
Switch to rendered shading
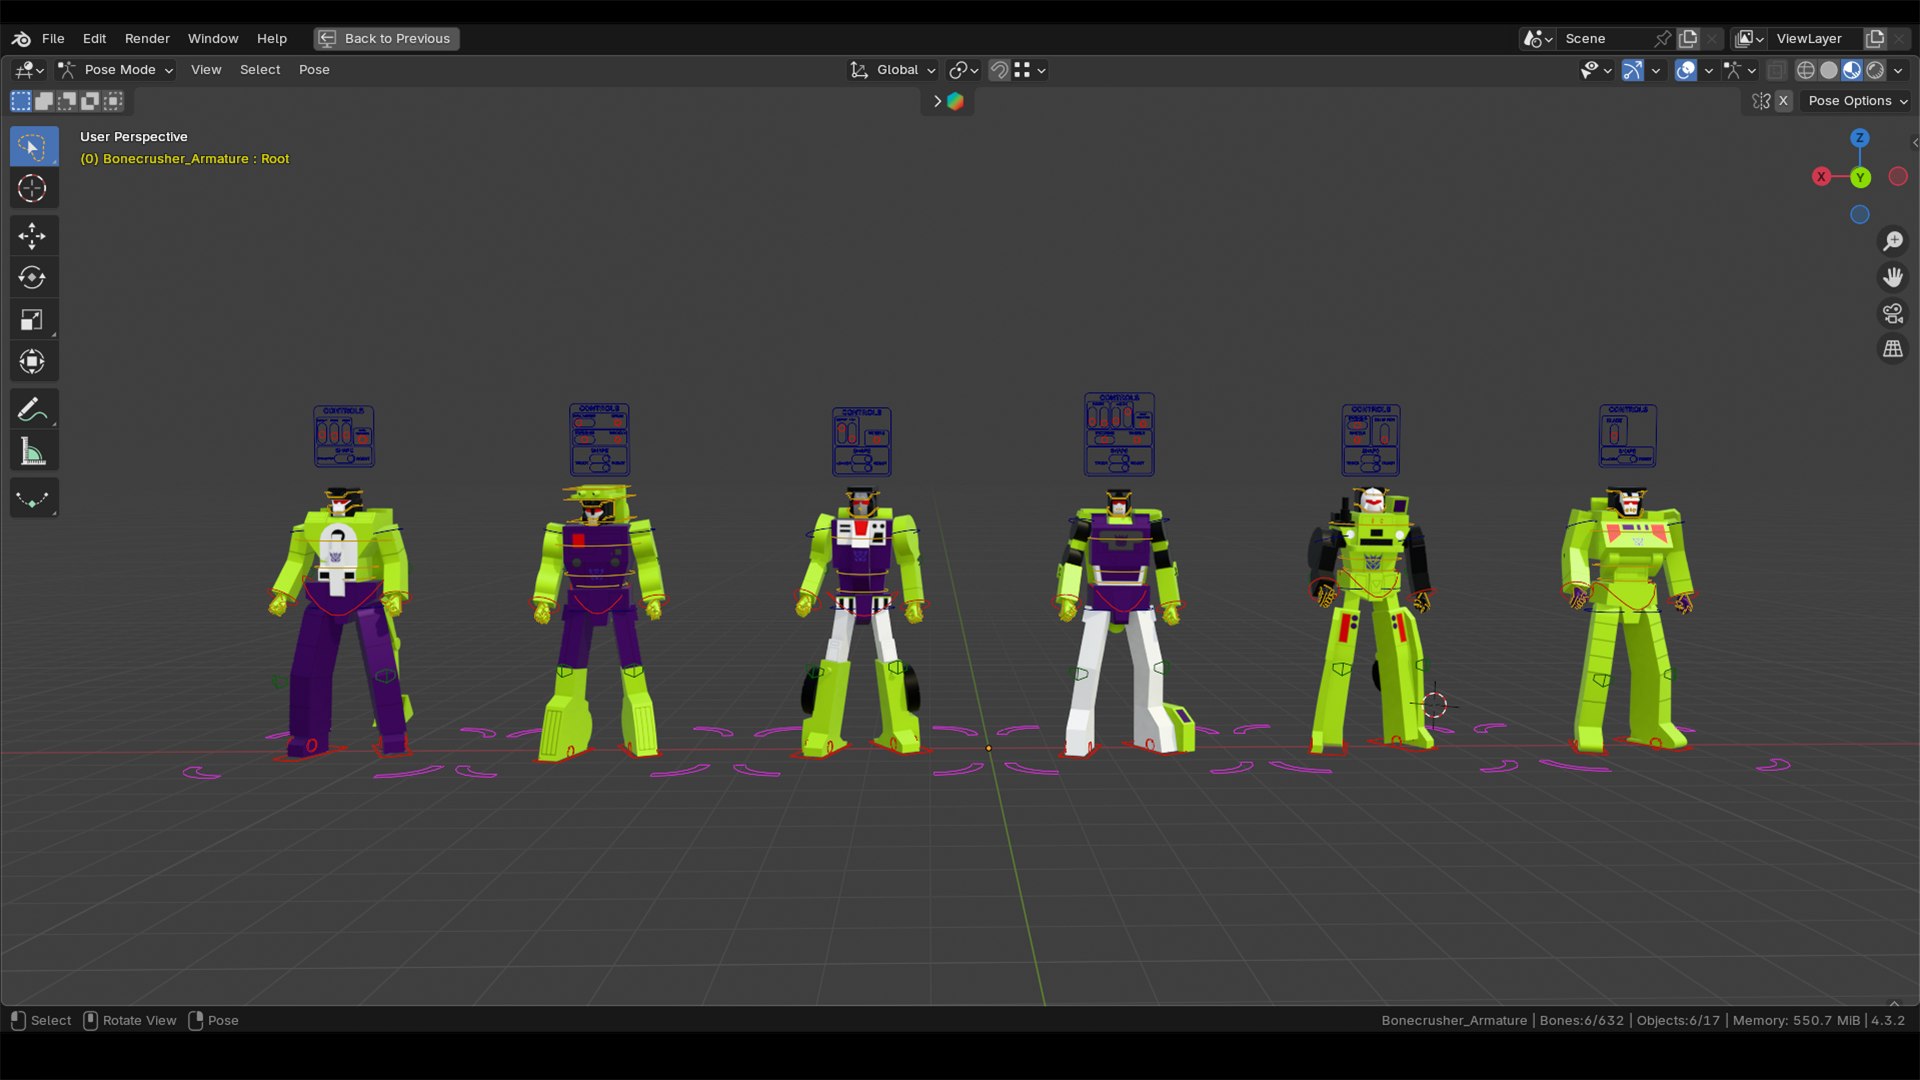coord(1875,70)
